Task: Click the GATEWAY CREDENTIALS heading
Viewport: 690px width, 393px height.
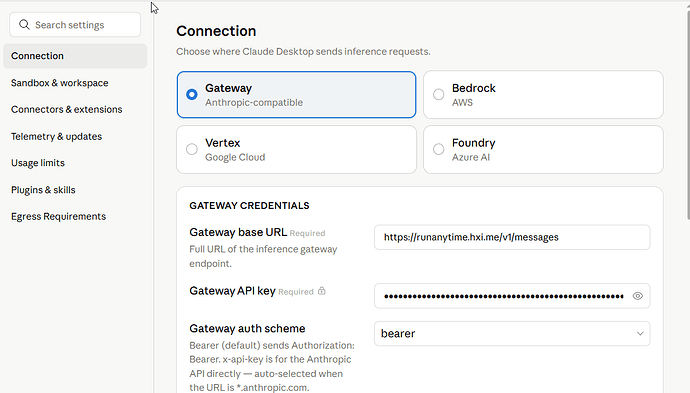Action: tap(249, 206)
